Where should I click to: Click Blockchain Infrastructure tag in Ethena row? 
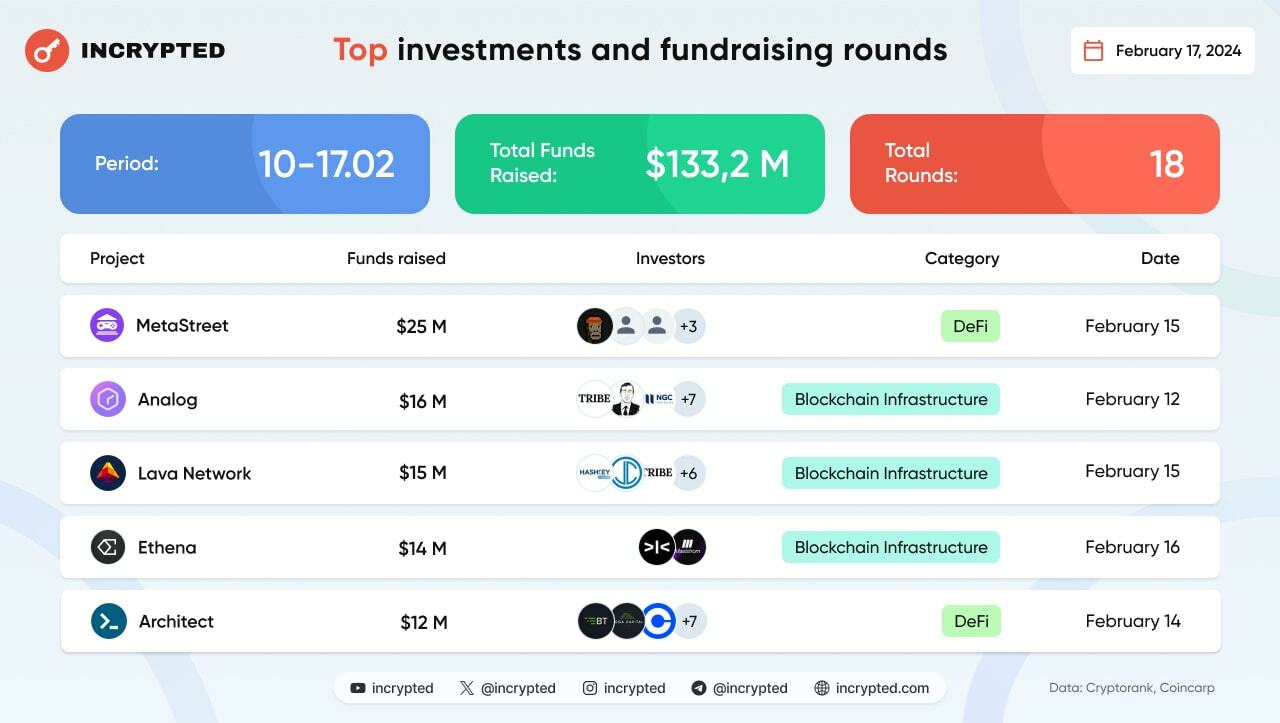(x=891, y=547)
